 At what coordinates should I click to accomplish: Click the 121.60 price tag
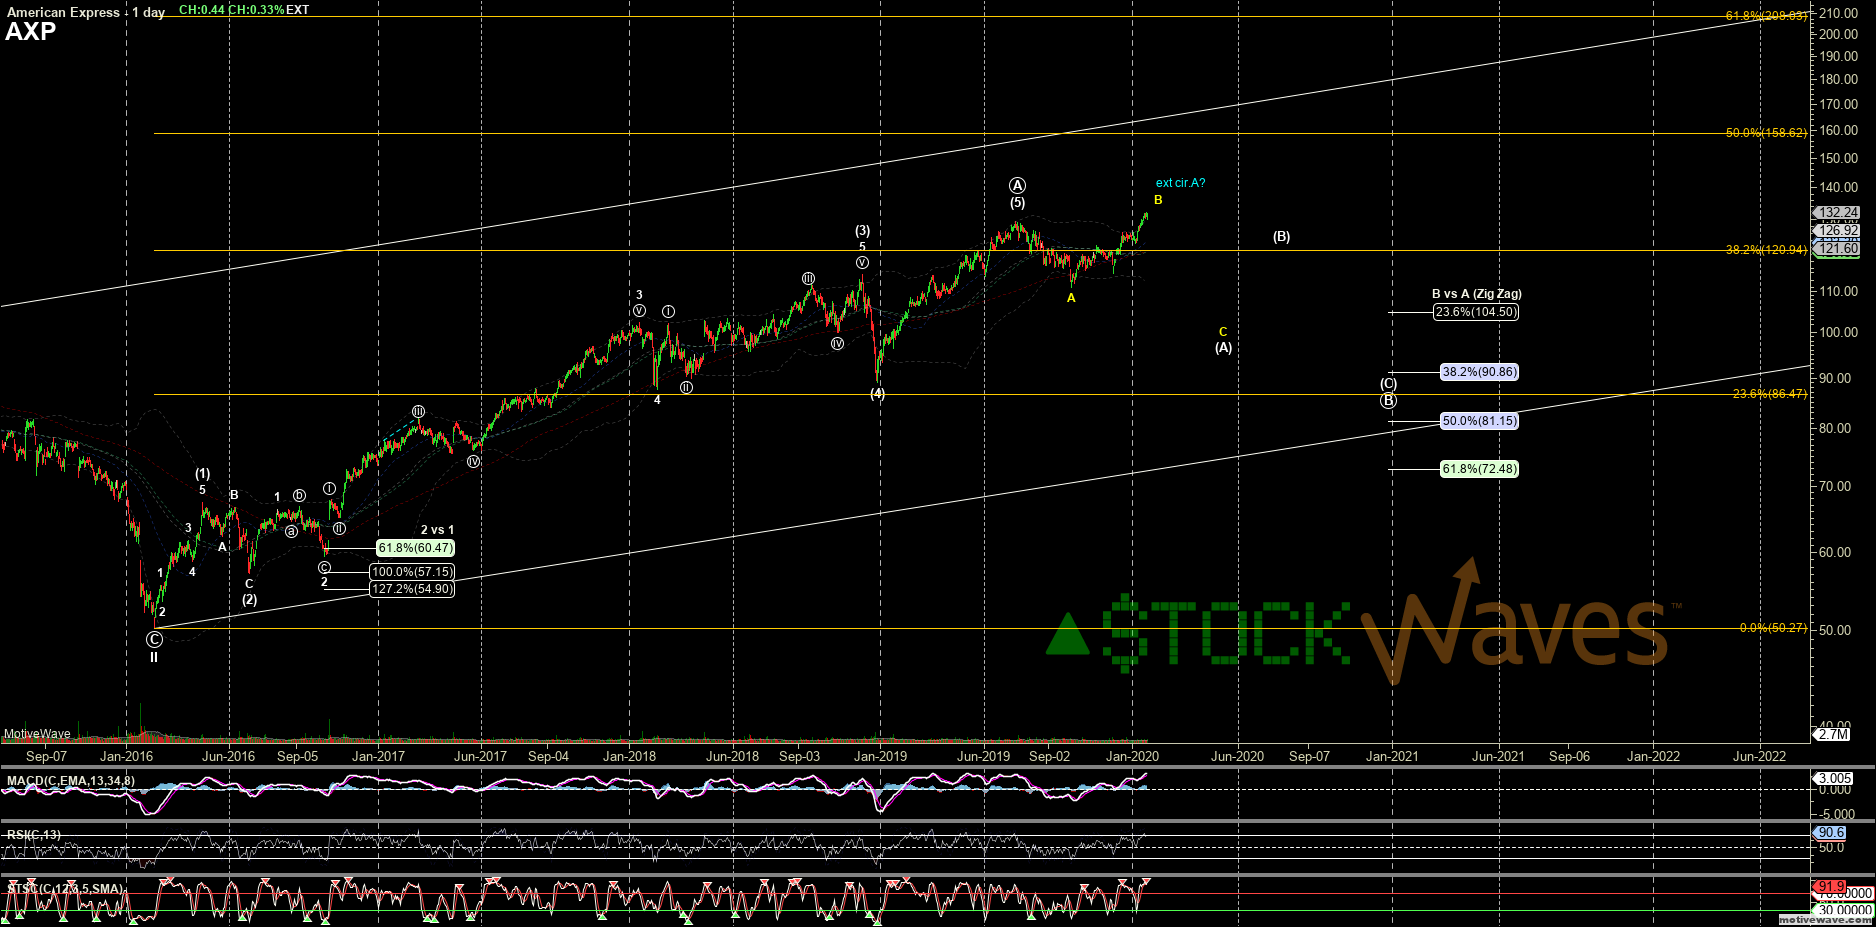click(x=1837, y=249)
